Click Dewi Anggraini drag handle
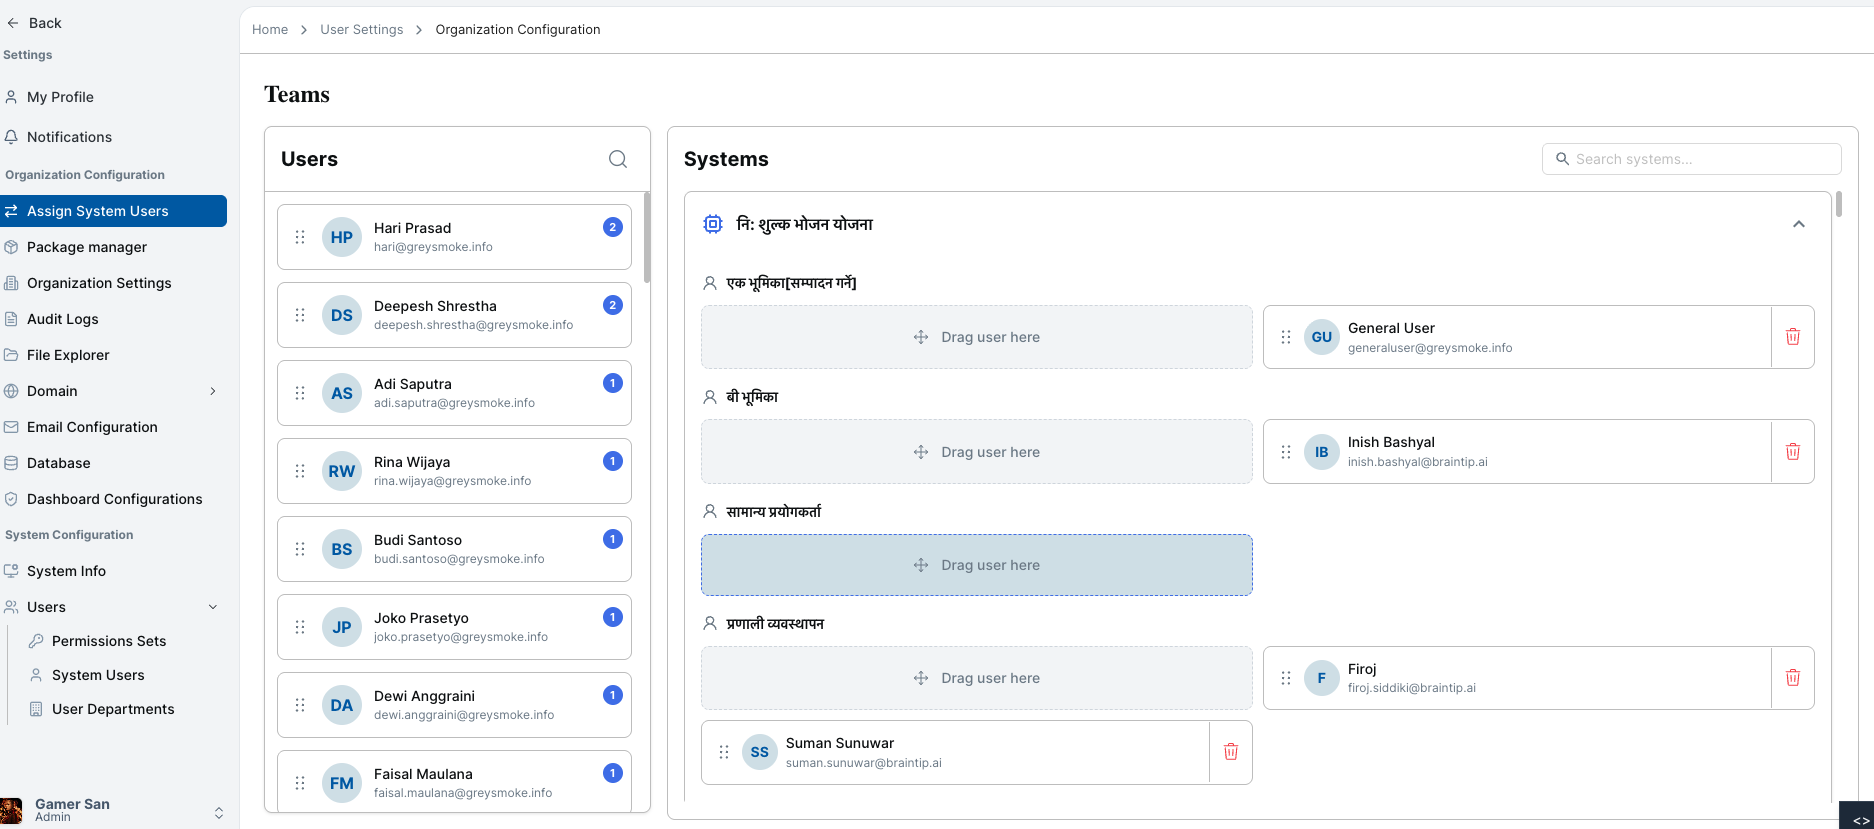The width and height of the screenshot is (1874, 829). tap(300, 705)
